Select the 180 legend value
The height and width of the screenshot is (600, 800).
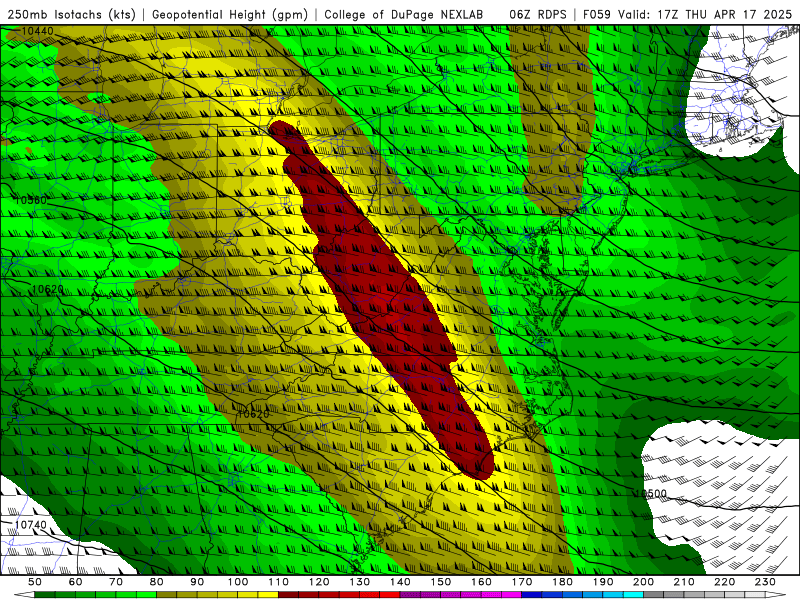click(563, 582)
